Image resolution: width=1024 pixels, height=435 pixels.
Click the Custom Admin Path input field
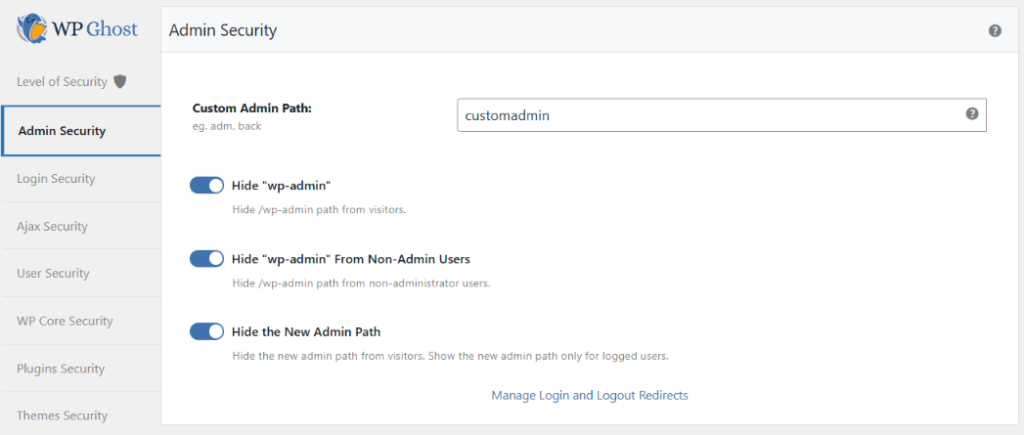click(x=722, y=115)
